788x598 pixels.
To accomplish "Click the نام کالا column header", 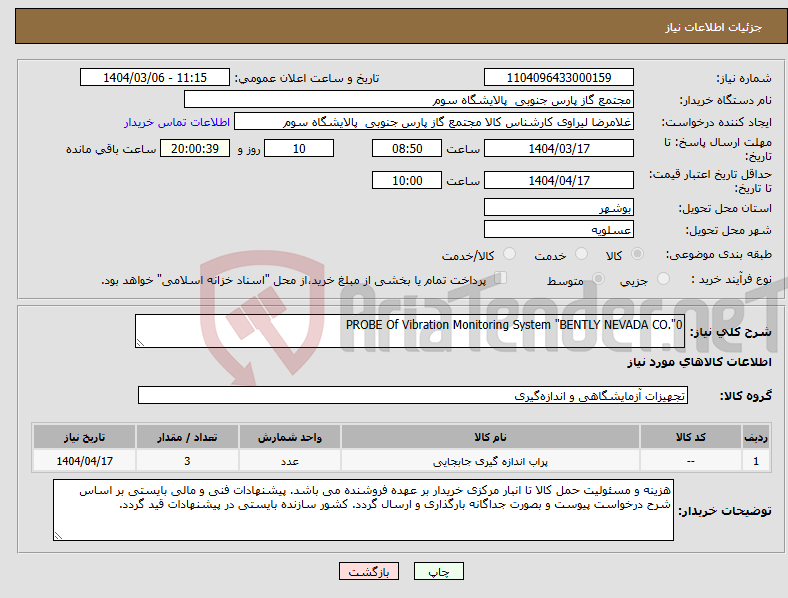I will [490, 437].
